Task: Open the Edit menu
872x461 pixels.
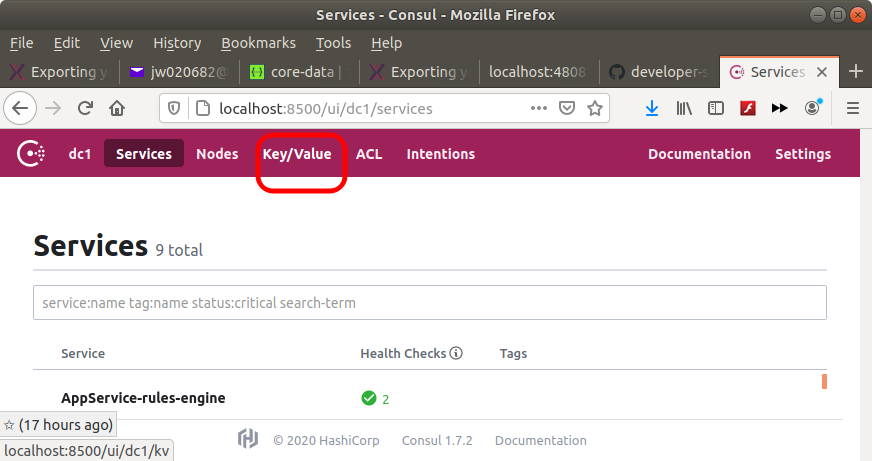Action: 67,43
